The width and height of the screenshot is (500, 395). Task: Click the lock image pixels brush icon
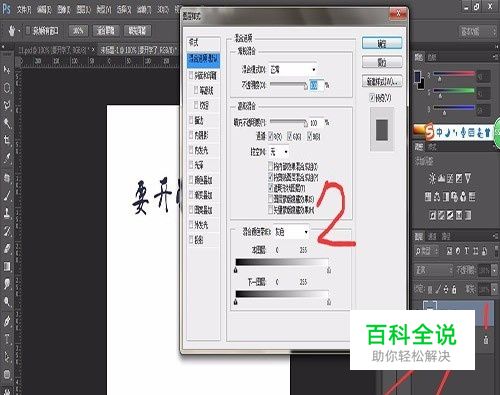click(x=437, y=289)
